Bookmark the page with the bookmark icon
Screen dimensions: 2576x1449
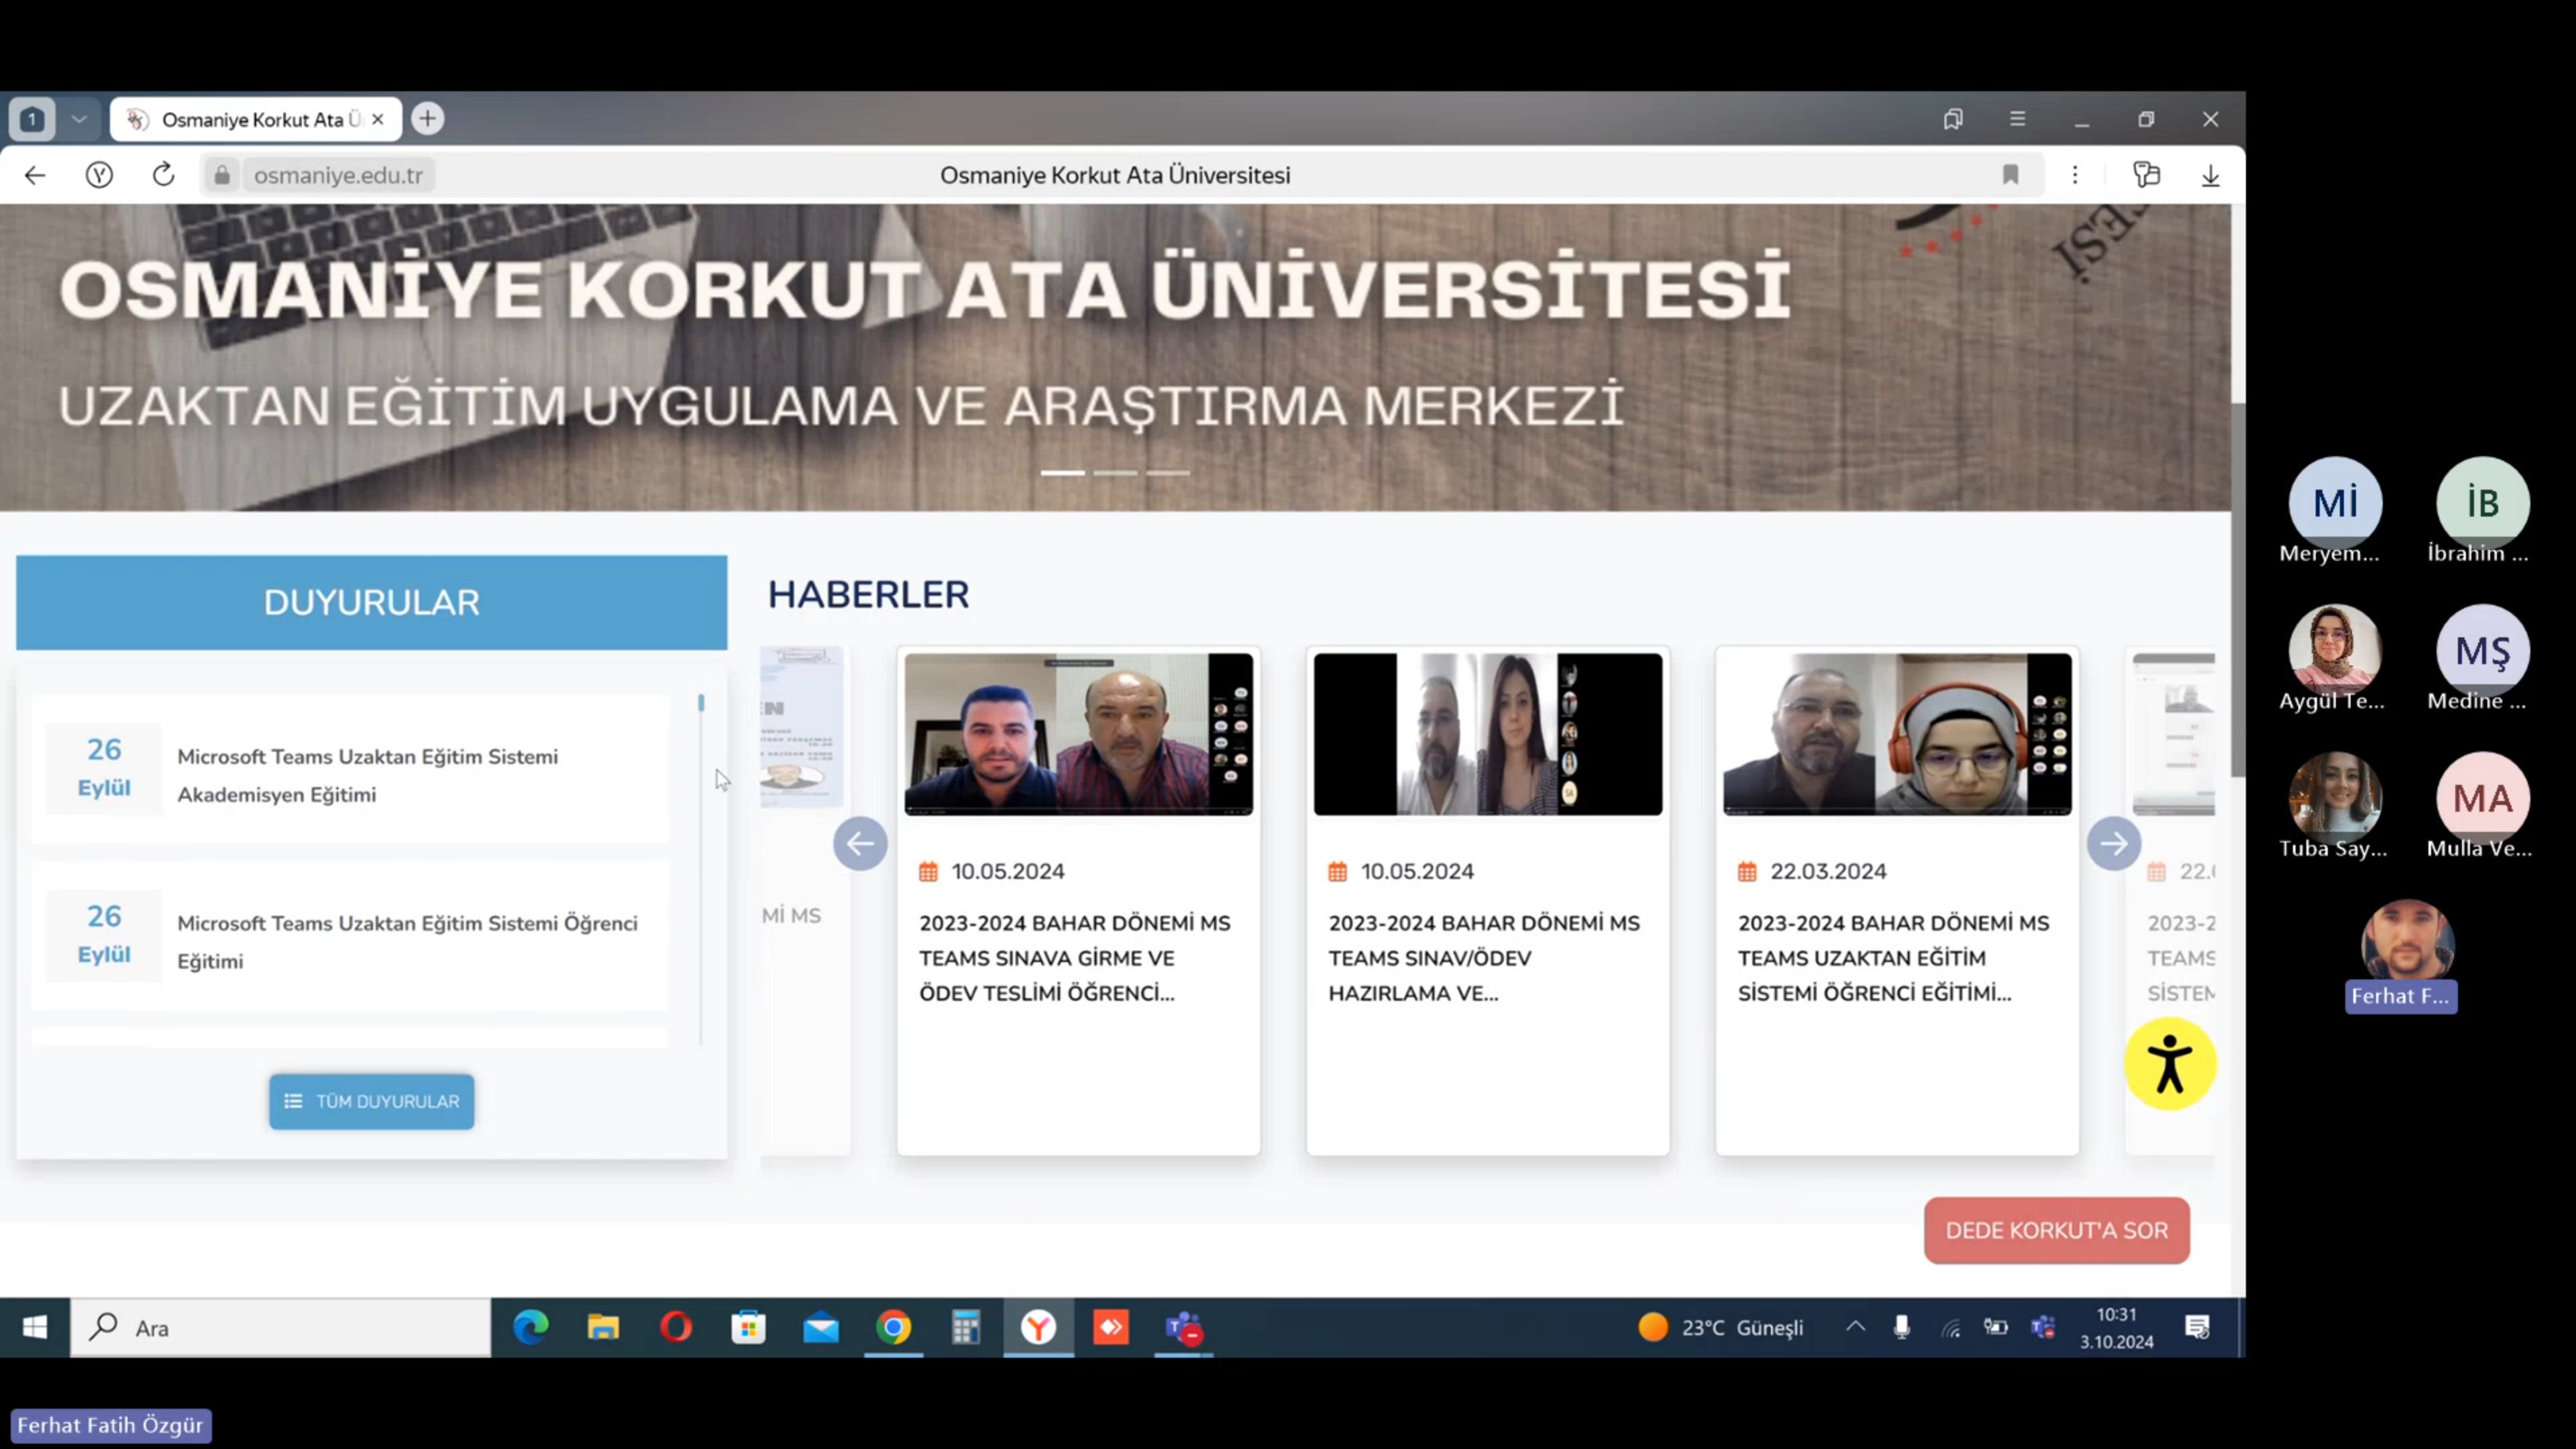pos(2010,175)
